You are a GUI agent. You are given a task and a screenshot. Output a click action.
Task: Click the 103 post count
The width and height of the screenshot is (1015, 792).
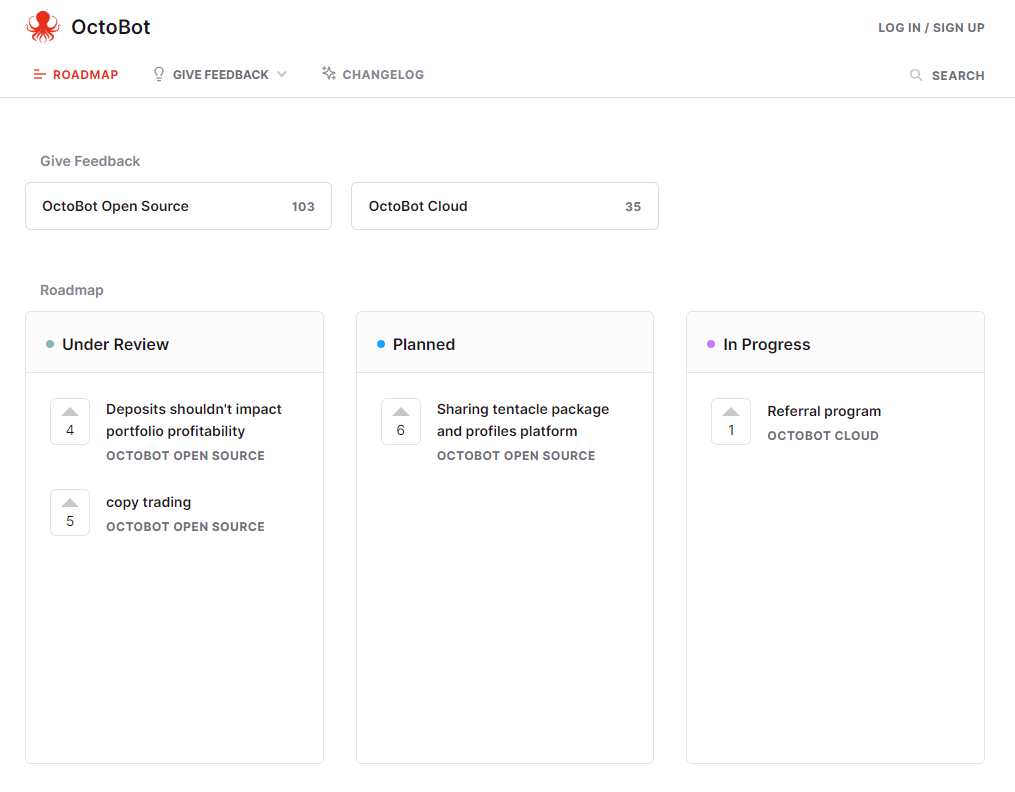point(303,206)
